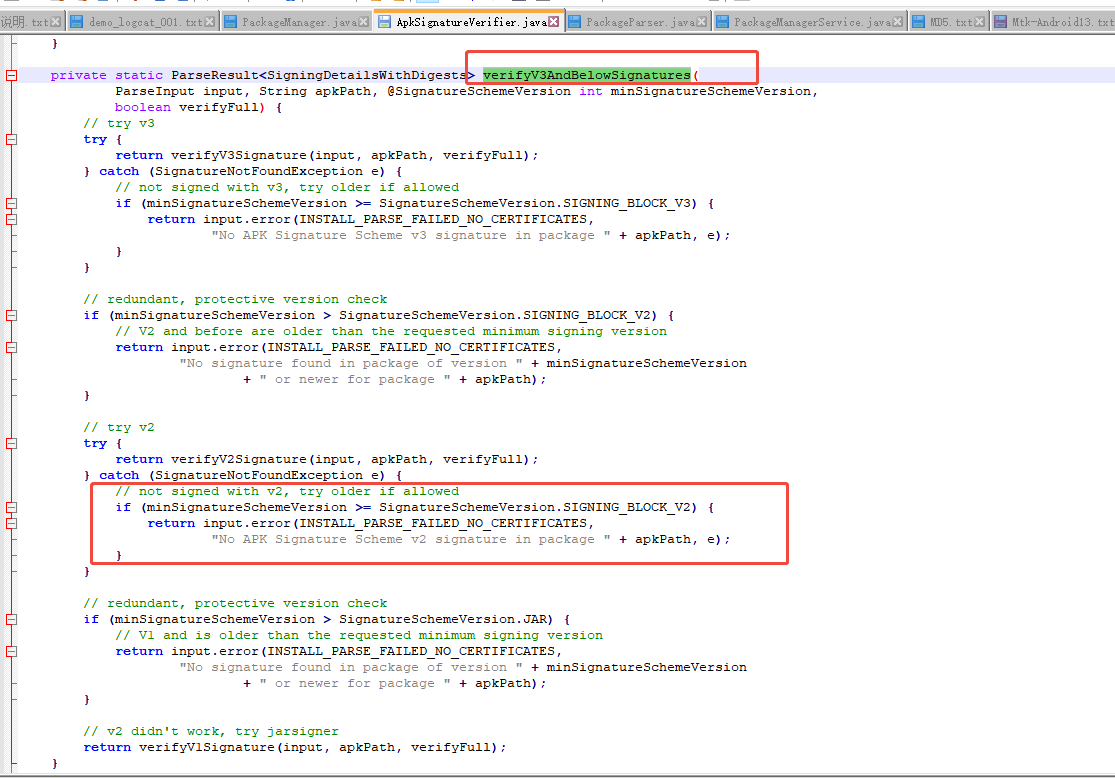The image size is (1115, 778).
Task: Collapse the fold at the v2 return input.error line
Action: [x=11, y=523]
